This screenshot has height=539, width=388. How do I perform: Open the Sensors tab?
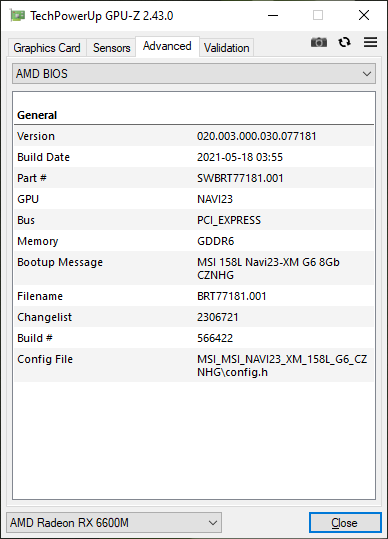[111, 48]
